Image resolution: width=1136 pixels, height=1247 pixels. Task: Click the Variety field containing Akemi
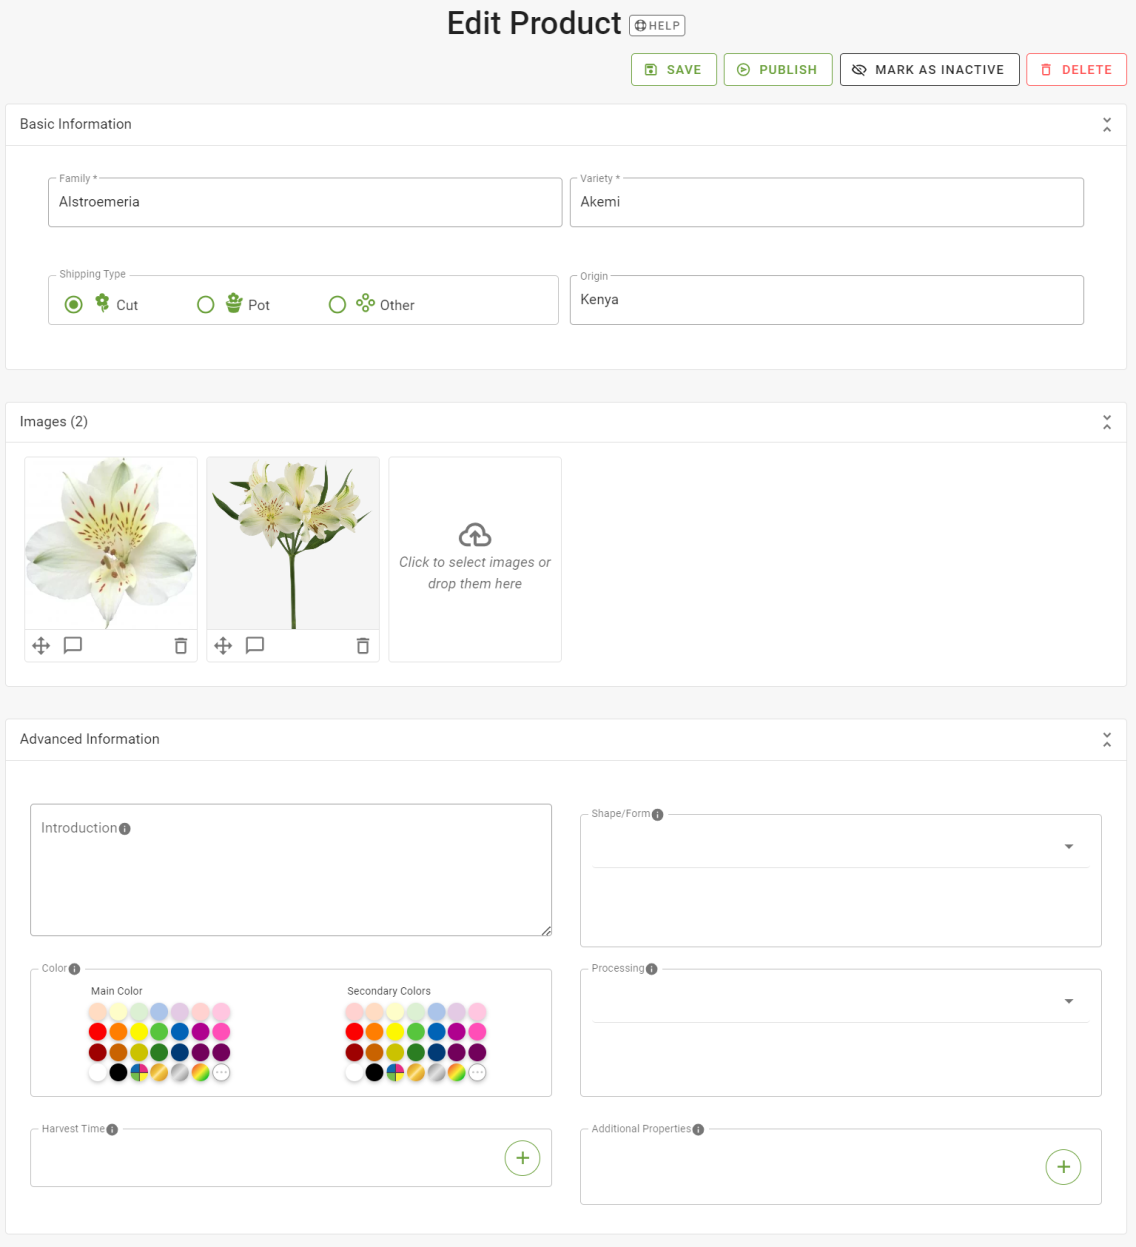[827, 202]
